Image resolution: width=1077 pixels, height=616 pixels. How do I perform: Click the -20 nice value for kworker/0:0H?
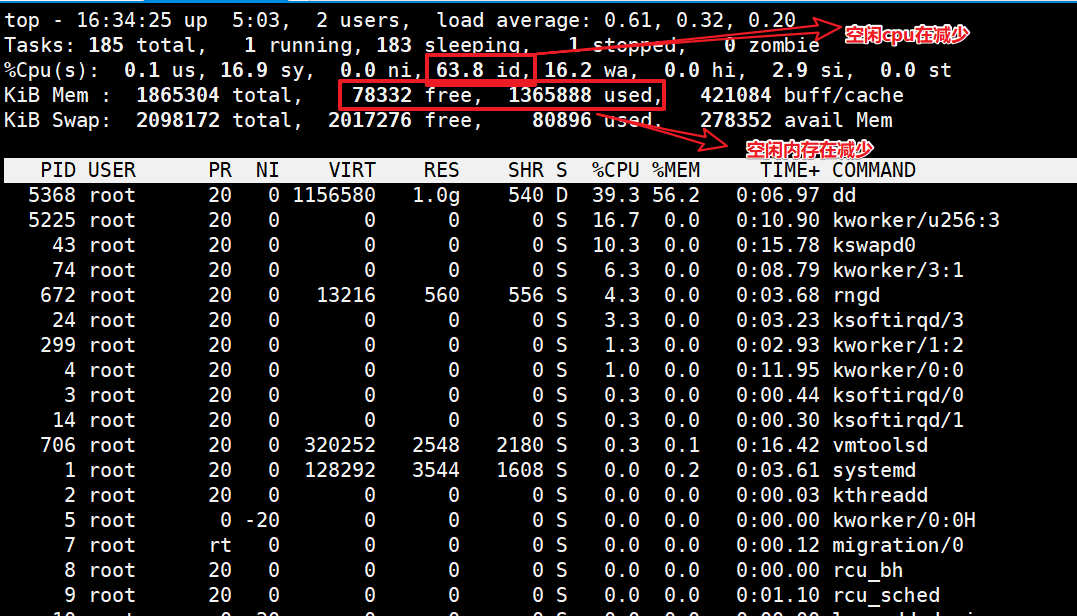coord(262,521)
